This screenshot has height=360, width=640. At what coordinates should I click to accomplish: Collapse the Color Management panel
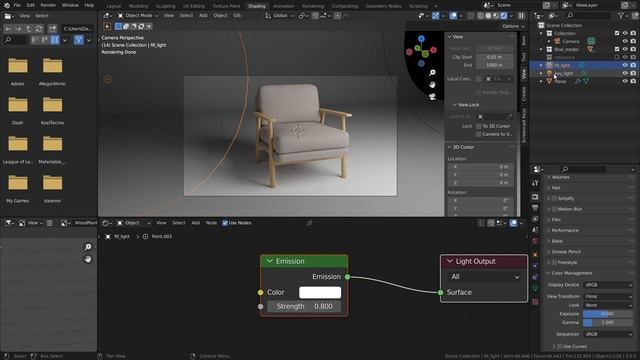tap(572, 273)
